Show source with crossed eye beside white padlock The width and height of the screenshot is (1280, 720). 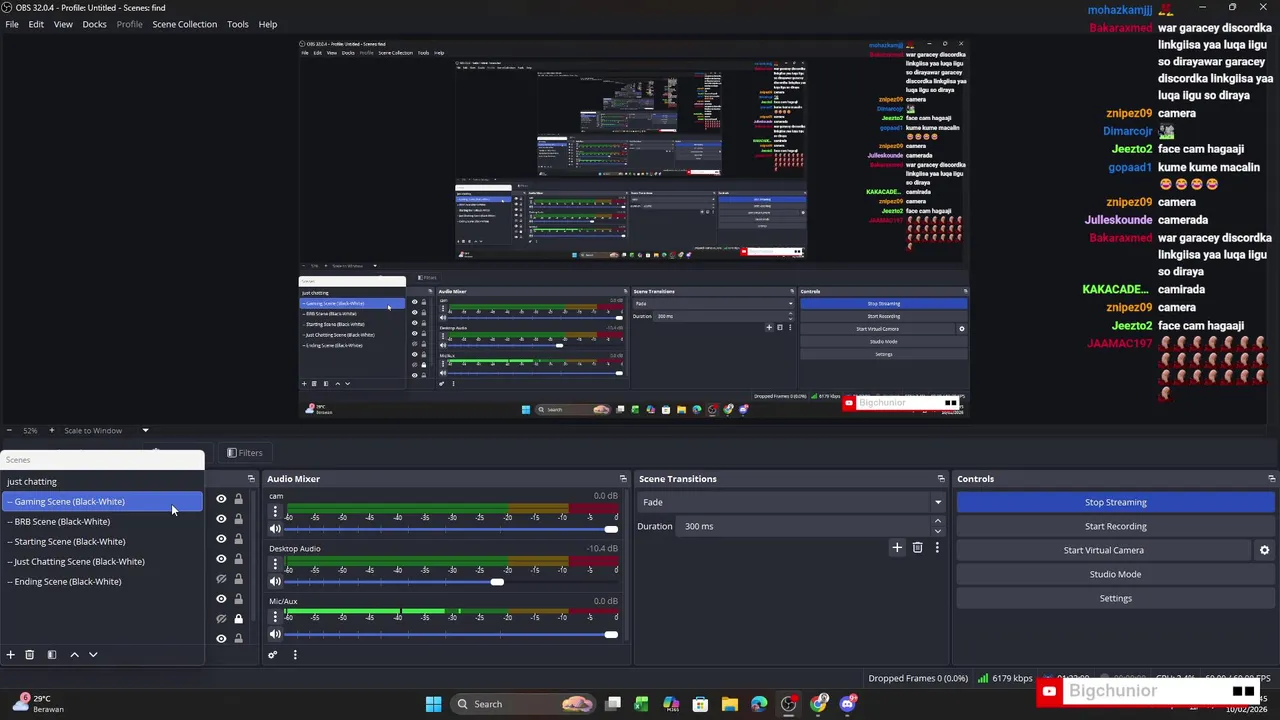pyautogui.click(x=221, y=618)
